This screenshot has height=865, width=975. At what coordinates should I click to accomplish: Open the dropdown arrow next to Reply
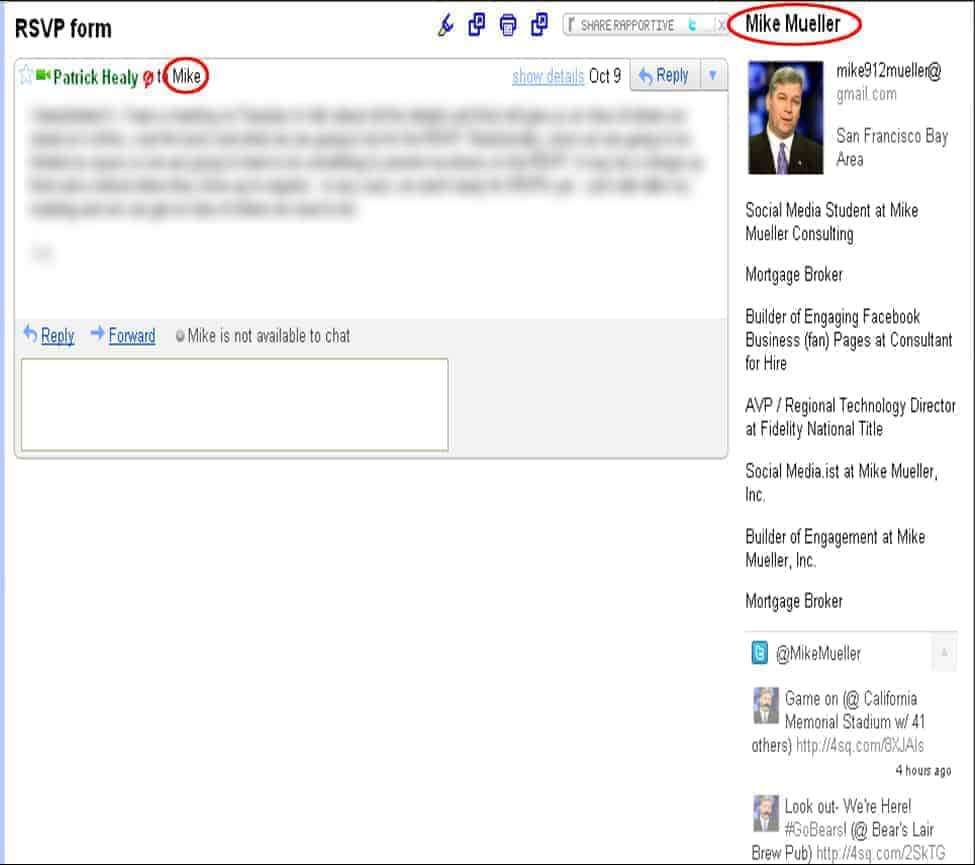pyautogui.click(x=713, y=76)
